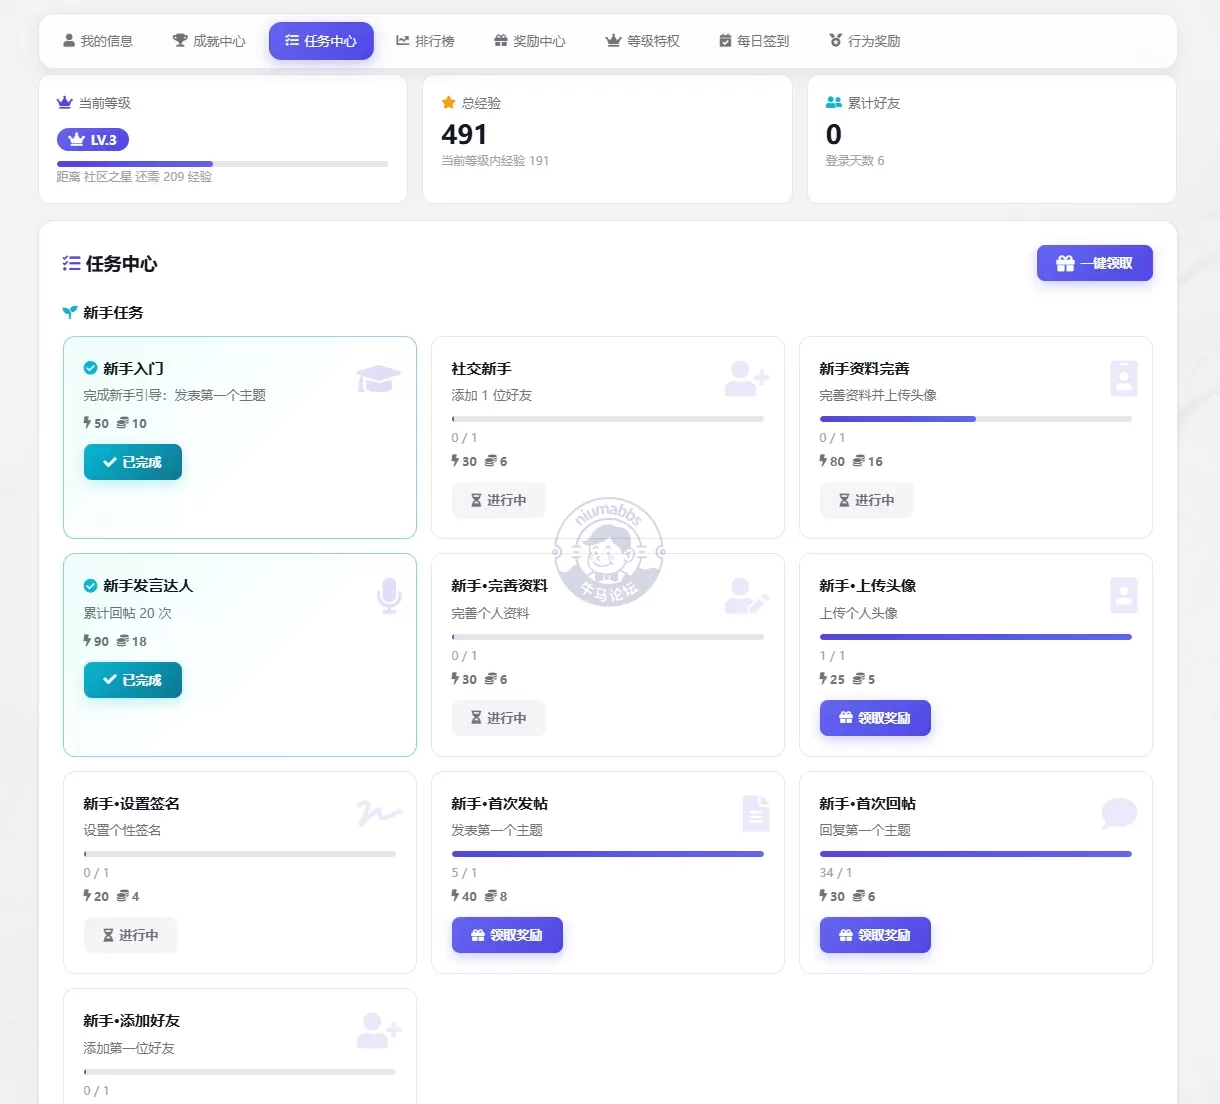
Task: Click the 一键领取 button
Action: pyautogui.click(x=1095, y=263)
